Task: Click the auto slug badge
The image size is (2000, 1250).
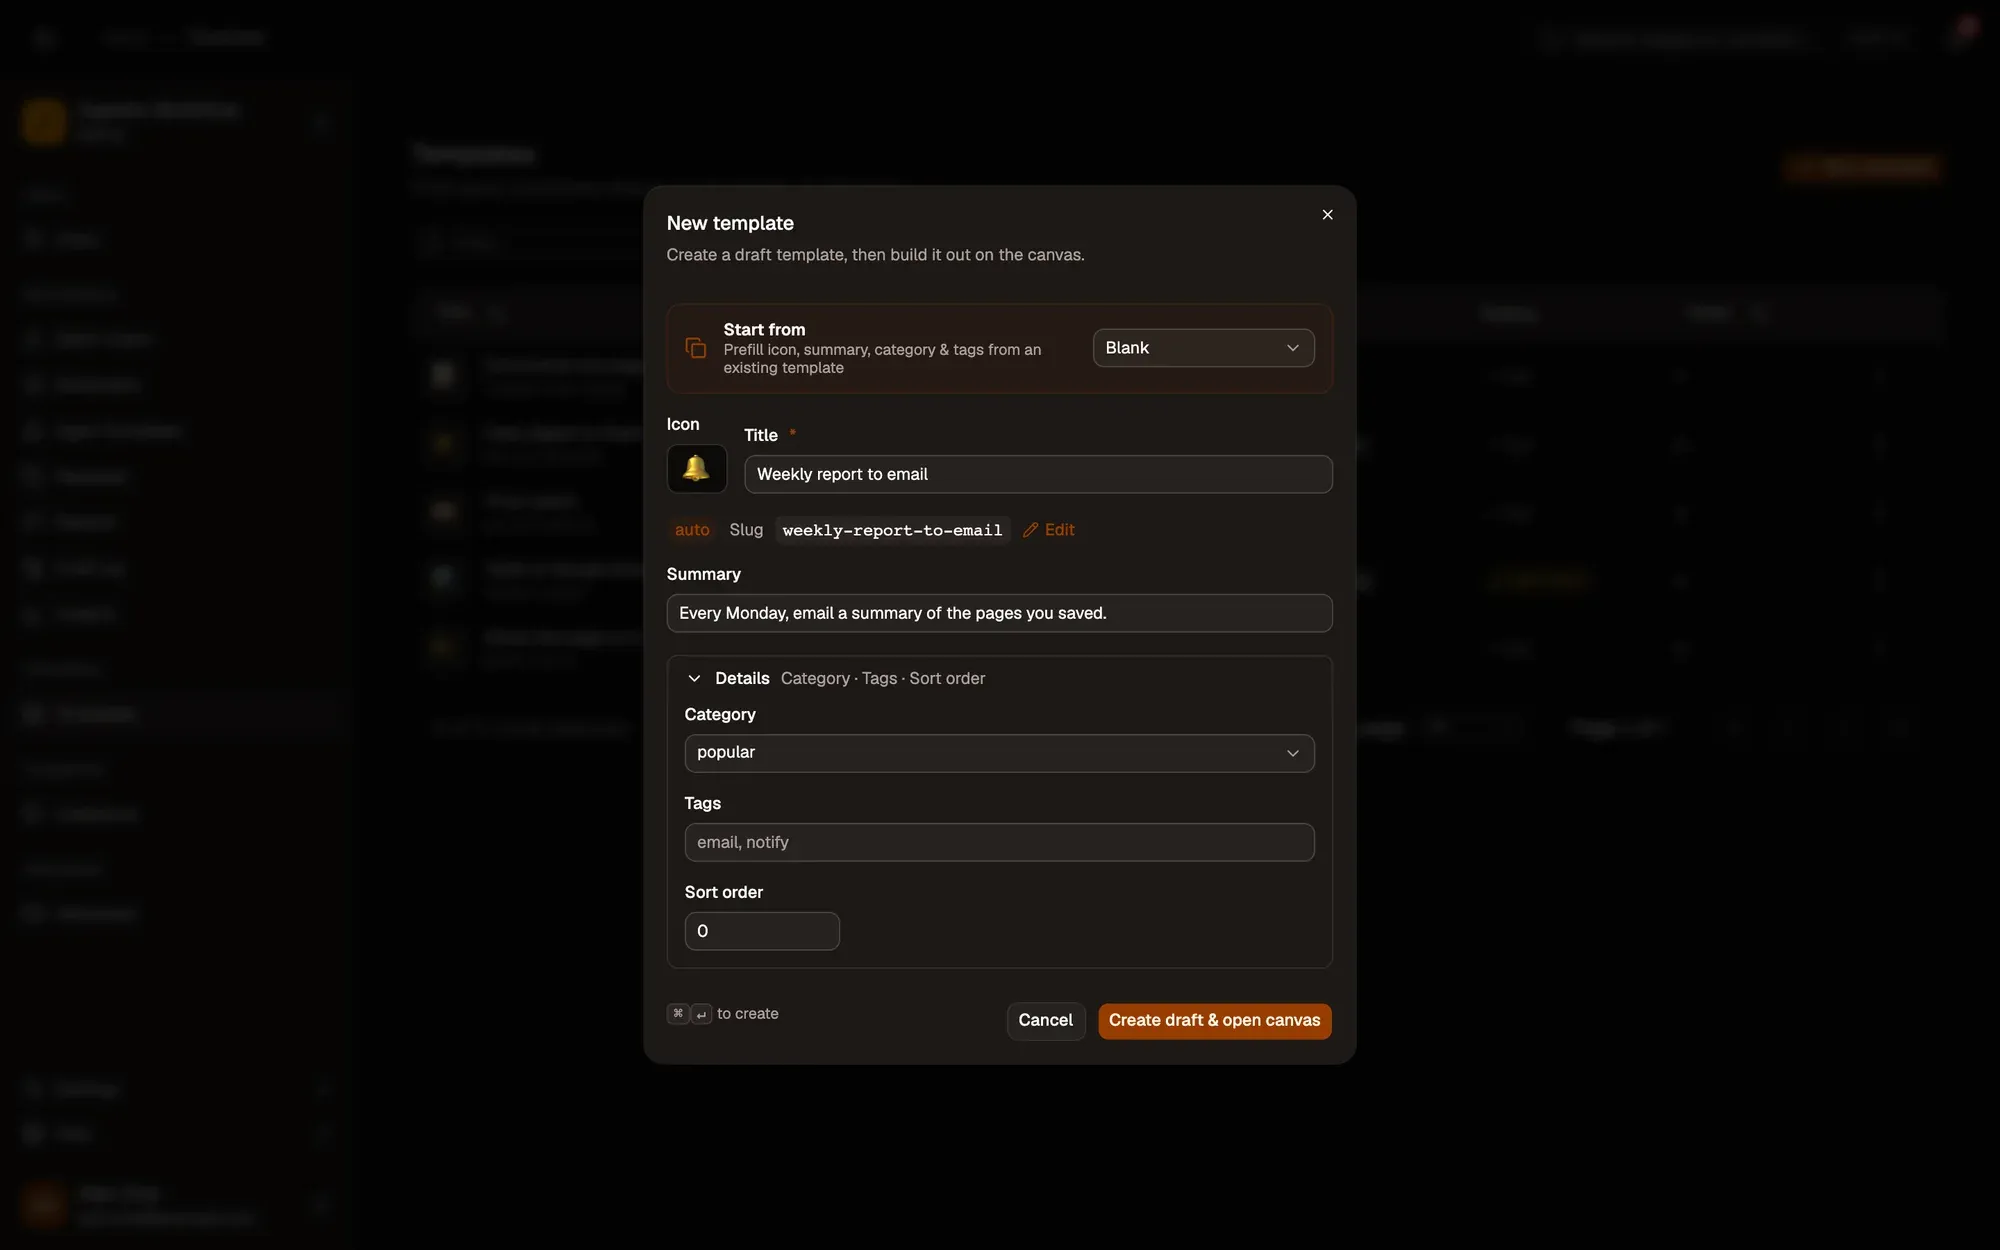Action: (692, 530)
